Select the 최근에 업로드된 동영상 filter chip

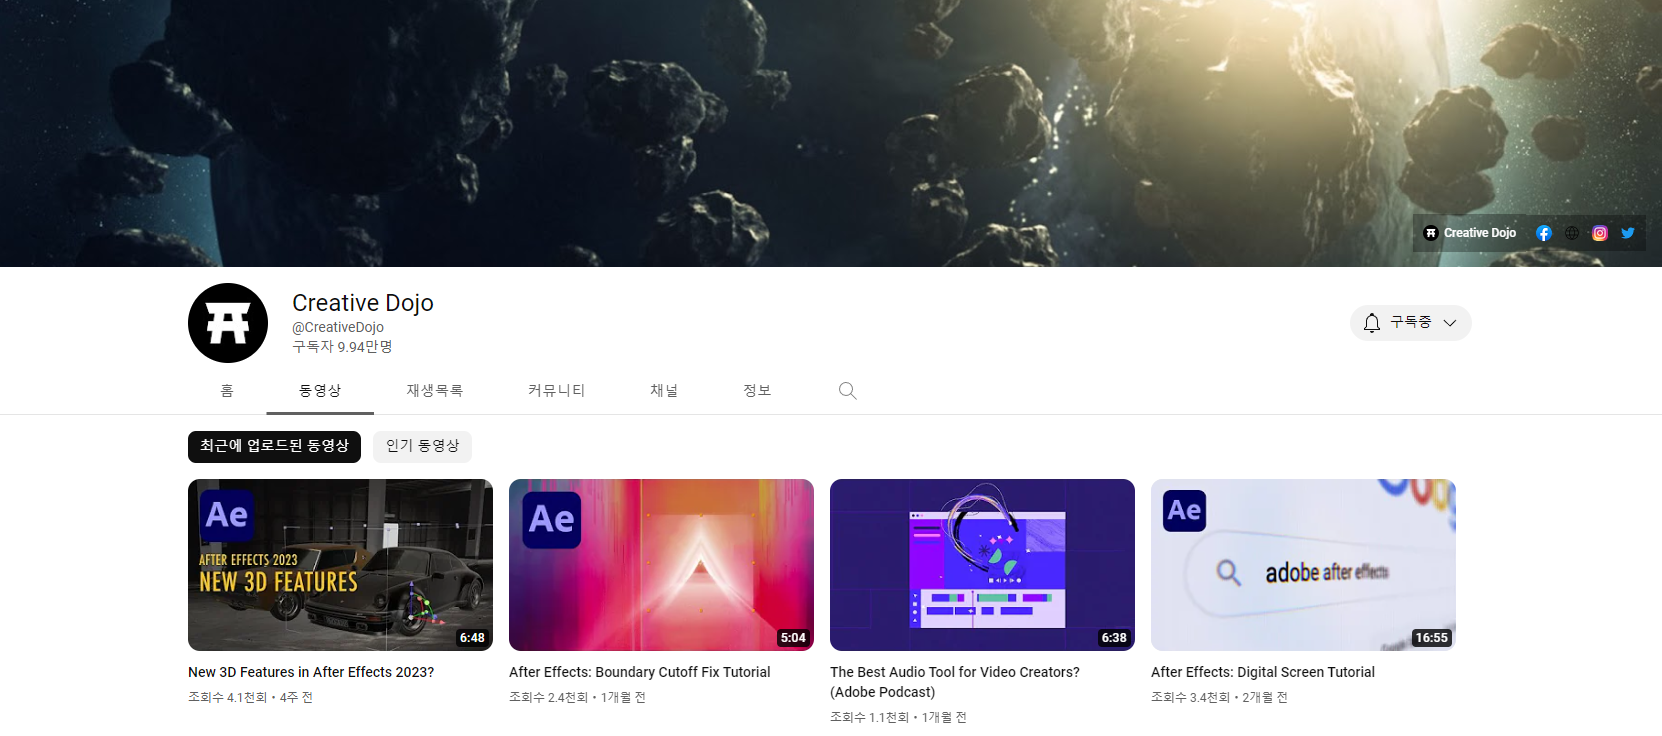tap(274, 447)
